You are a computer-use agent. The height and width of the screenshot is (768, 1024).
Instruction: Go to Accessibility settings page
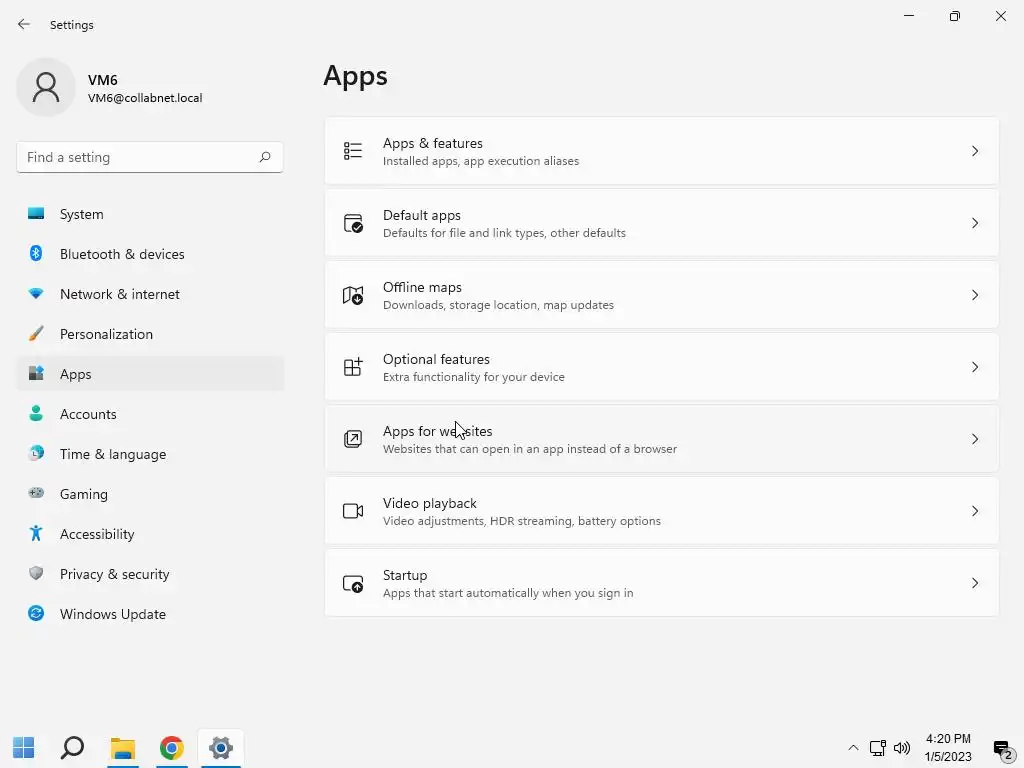(97, 534)
